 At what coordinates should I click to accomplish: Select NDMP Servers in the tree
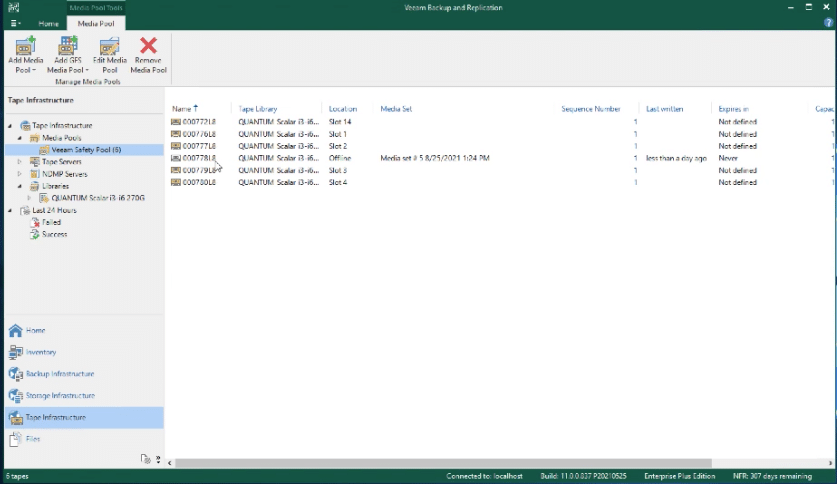click(65, 174)
